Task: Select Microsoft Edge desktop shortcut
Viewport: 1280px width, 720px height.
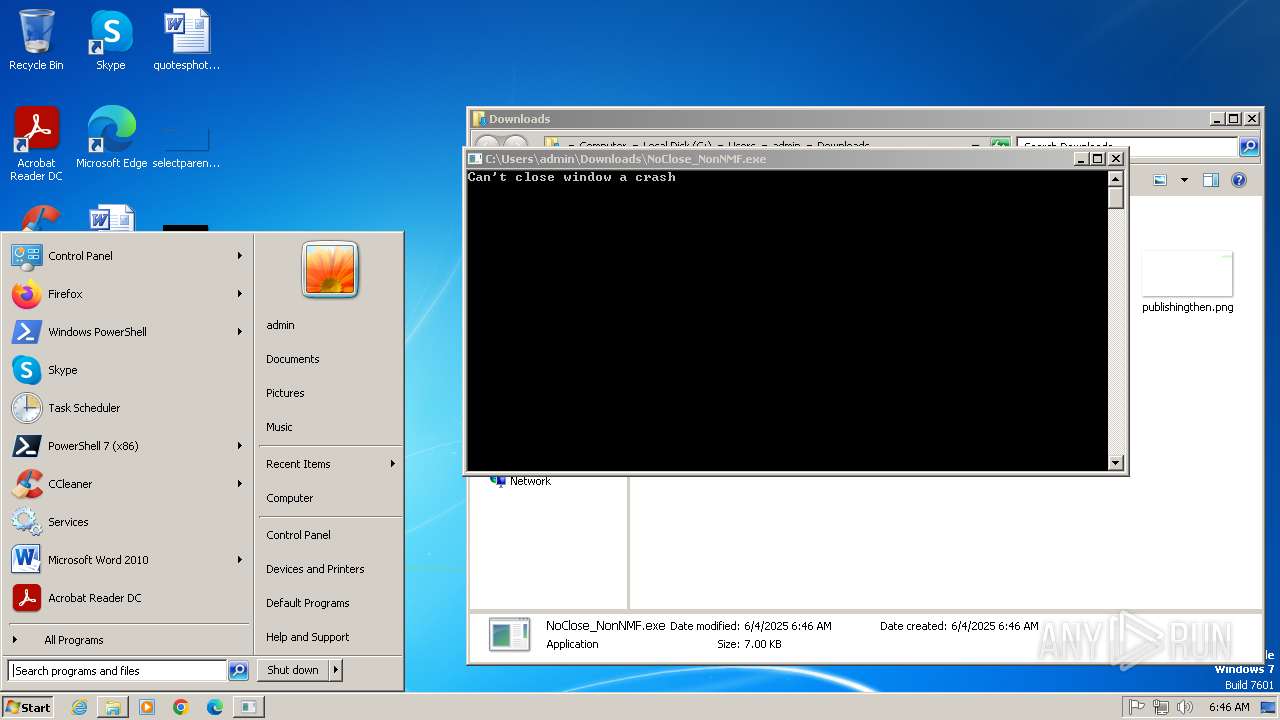Action: [111, 138]
